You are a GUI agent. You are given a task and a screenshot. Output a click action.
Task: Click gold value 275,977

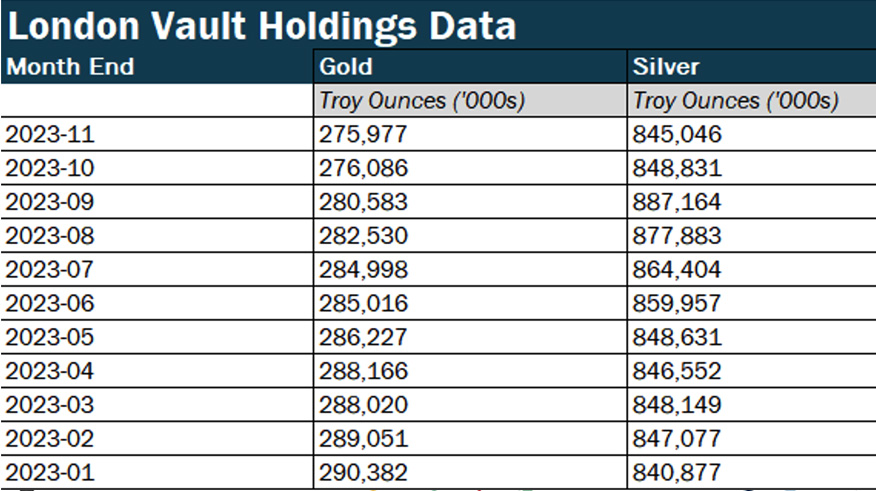coord(364,135)
